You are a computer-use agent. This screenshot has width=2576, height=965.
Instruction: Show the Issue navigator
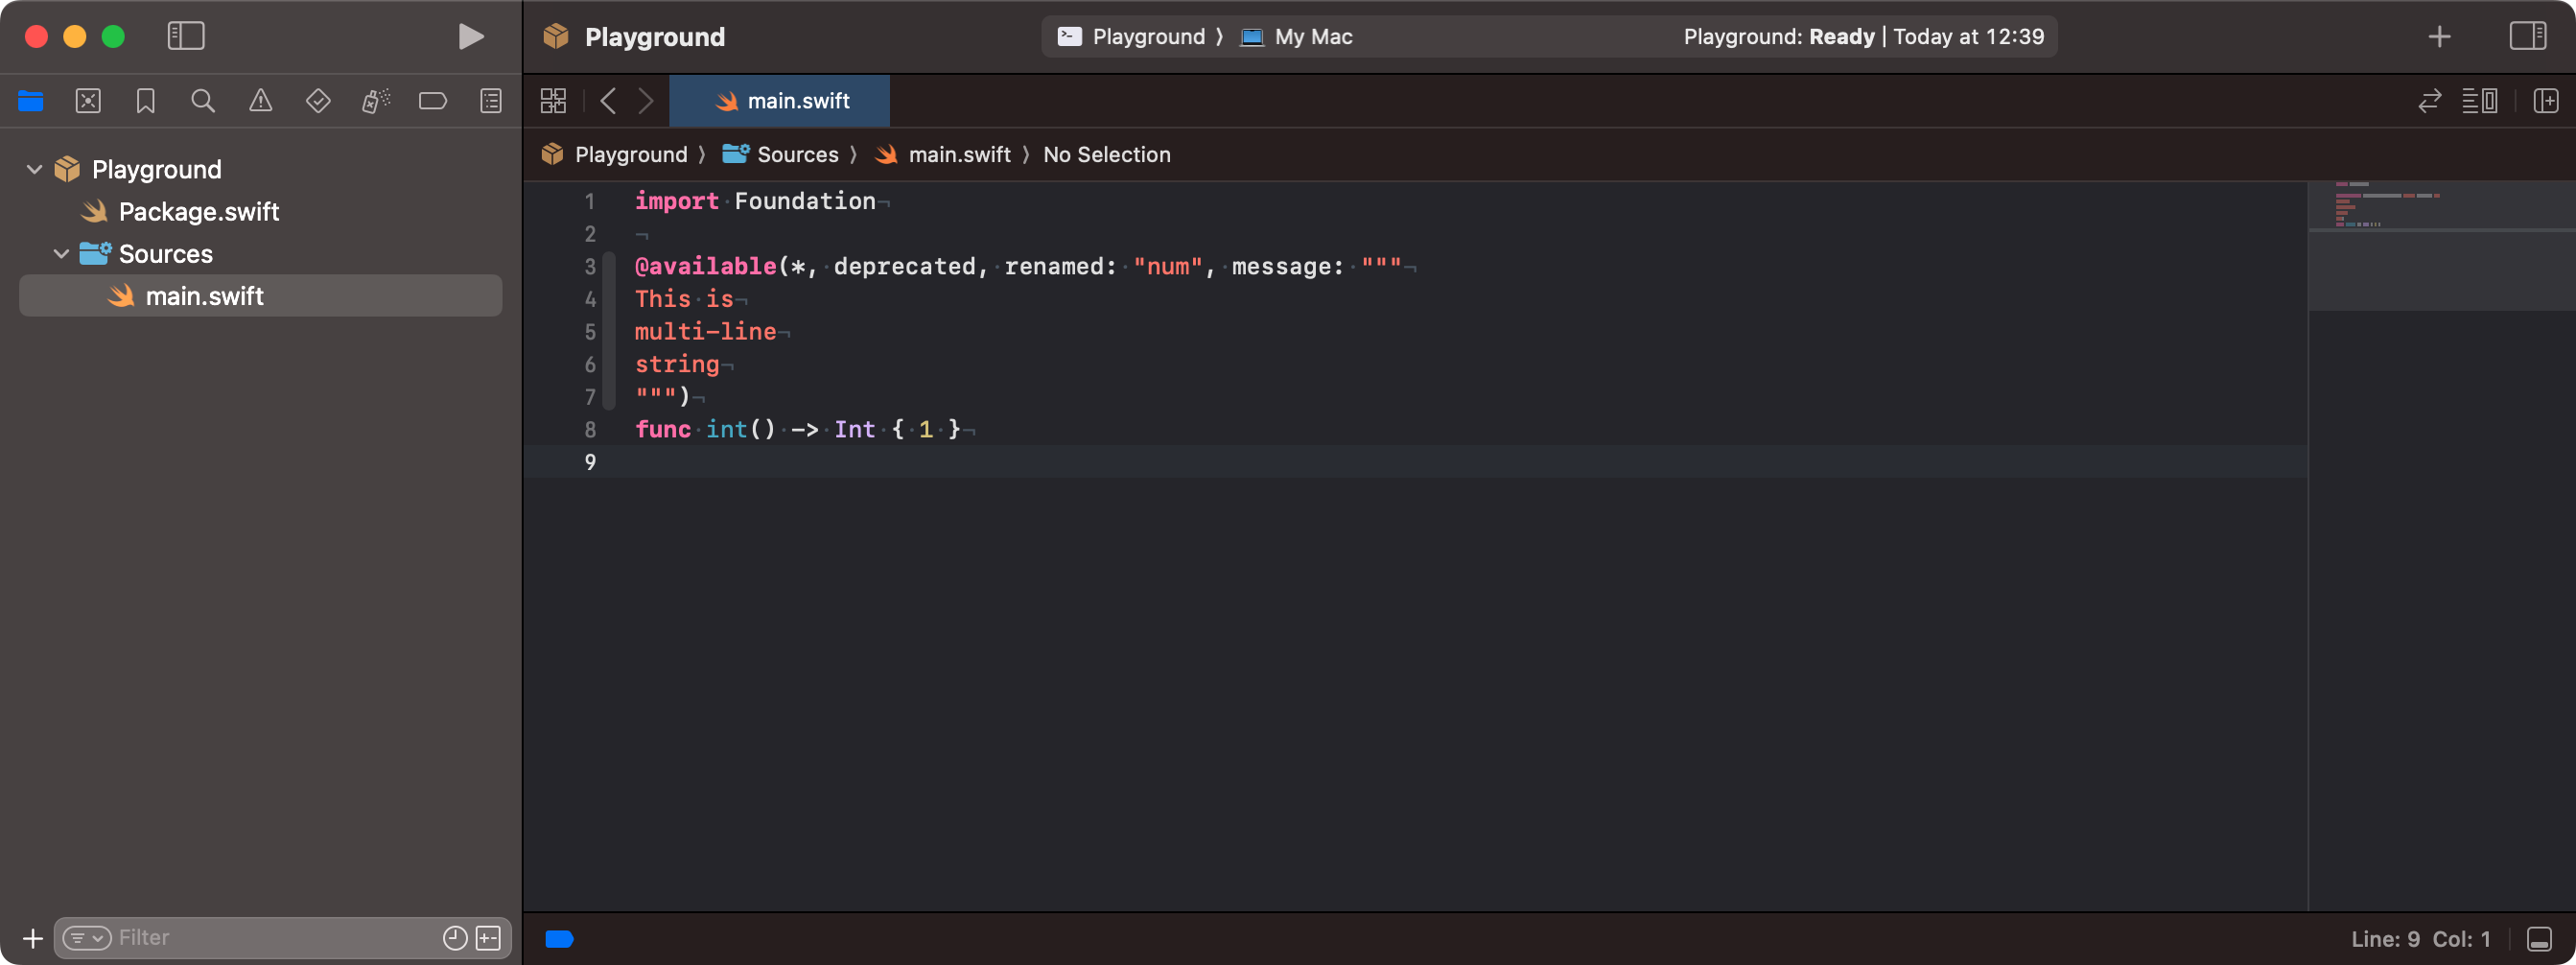(260, 100)
